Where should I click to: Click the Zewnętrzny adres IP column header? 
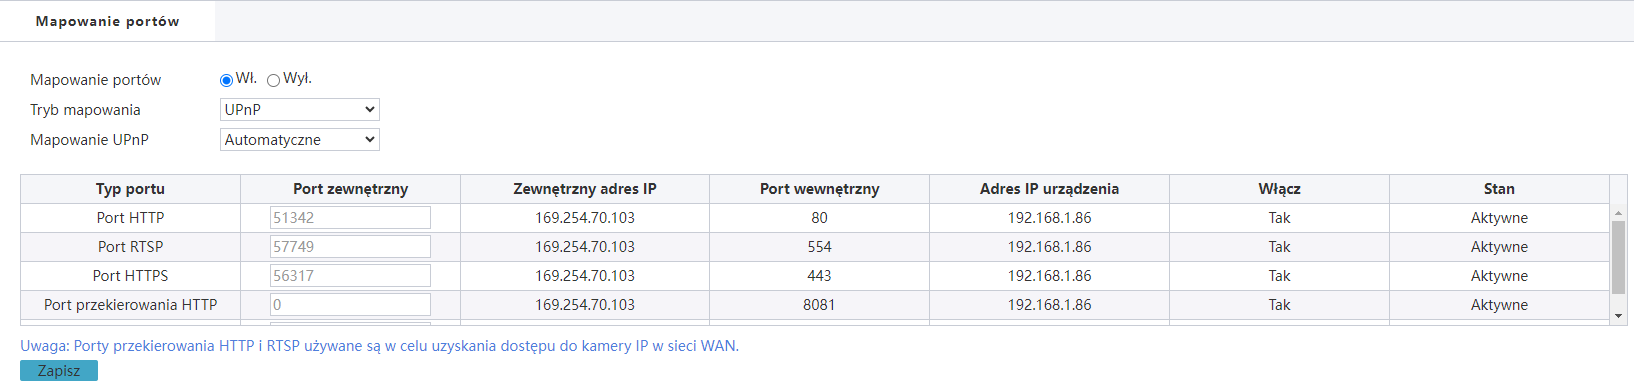click(585, 189)
